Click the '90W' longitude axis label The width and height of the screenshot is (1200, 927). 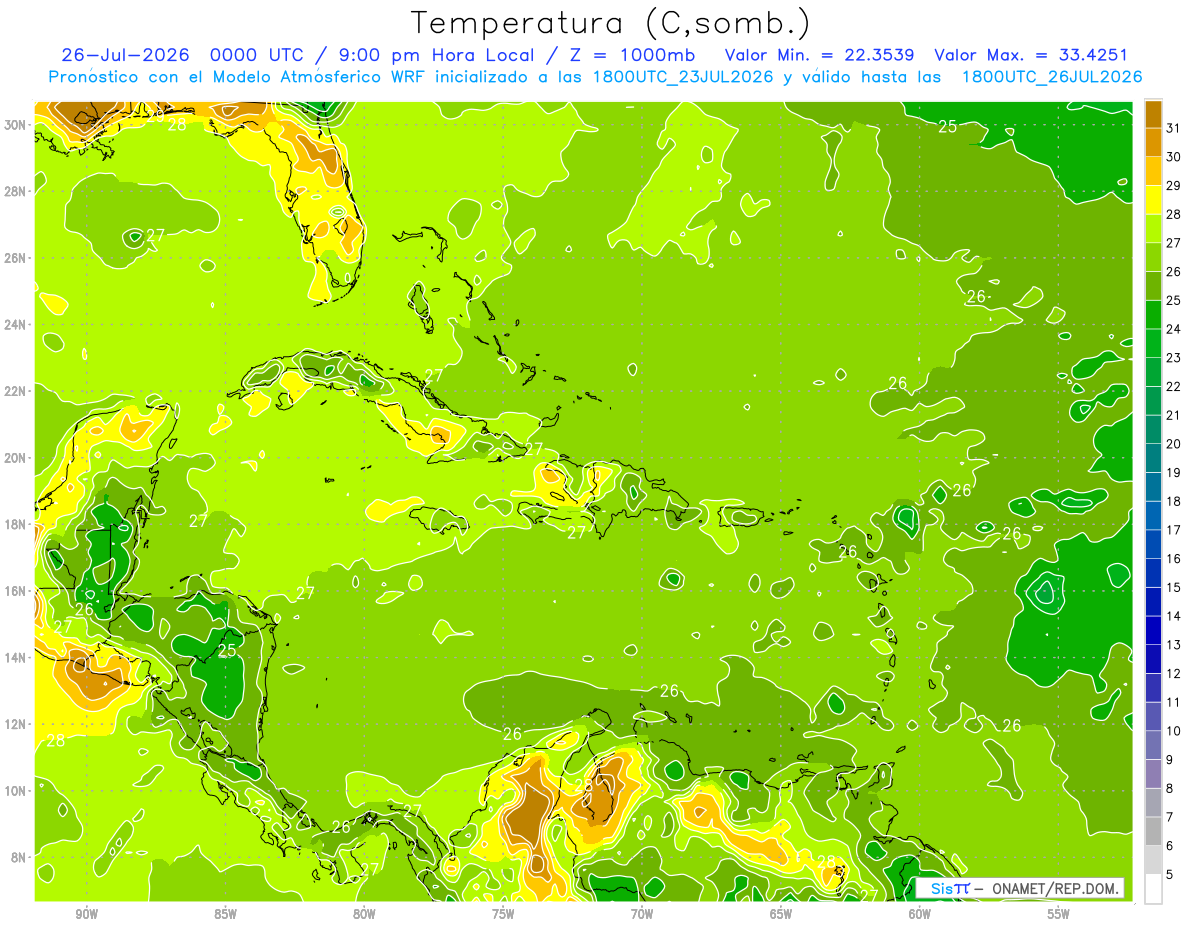coord(87,913)
